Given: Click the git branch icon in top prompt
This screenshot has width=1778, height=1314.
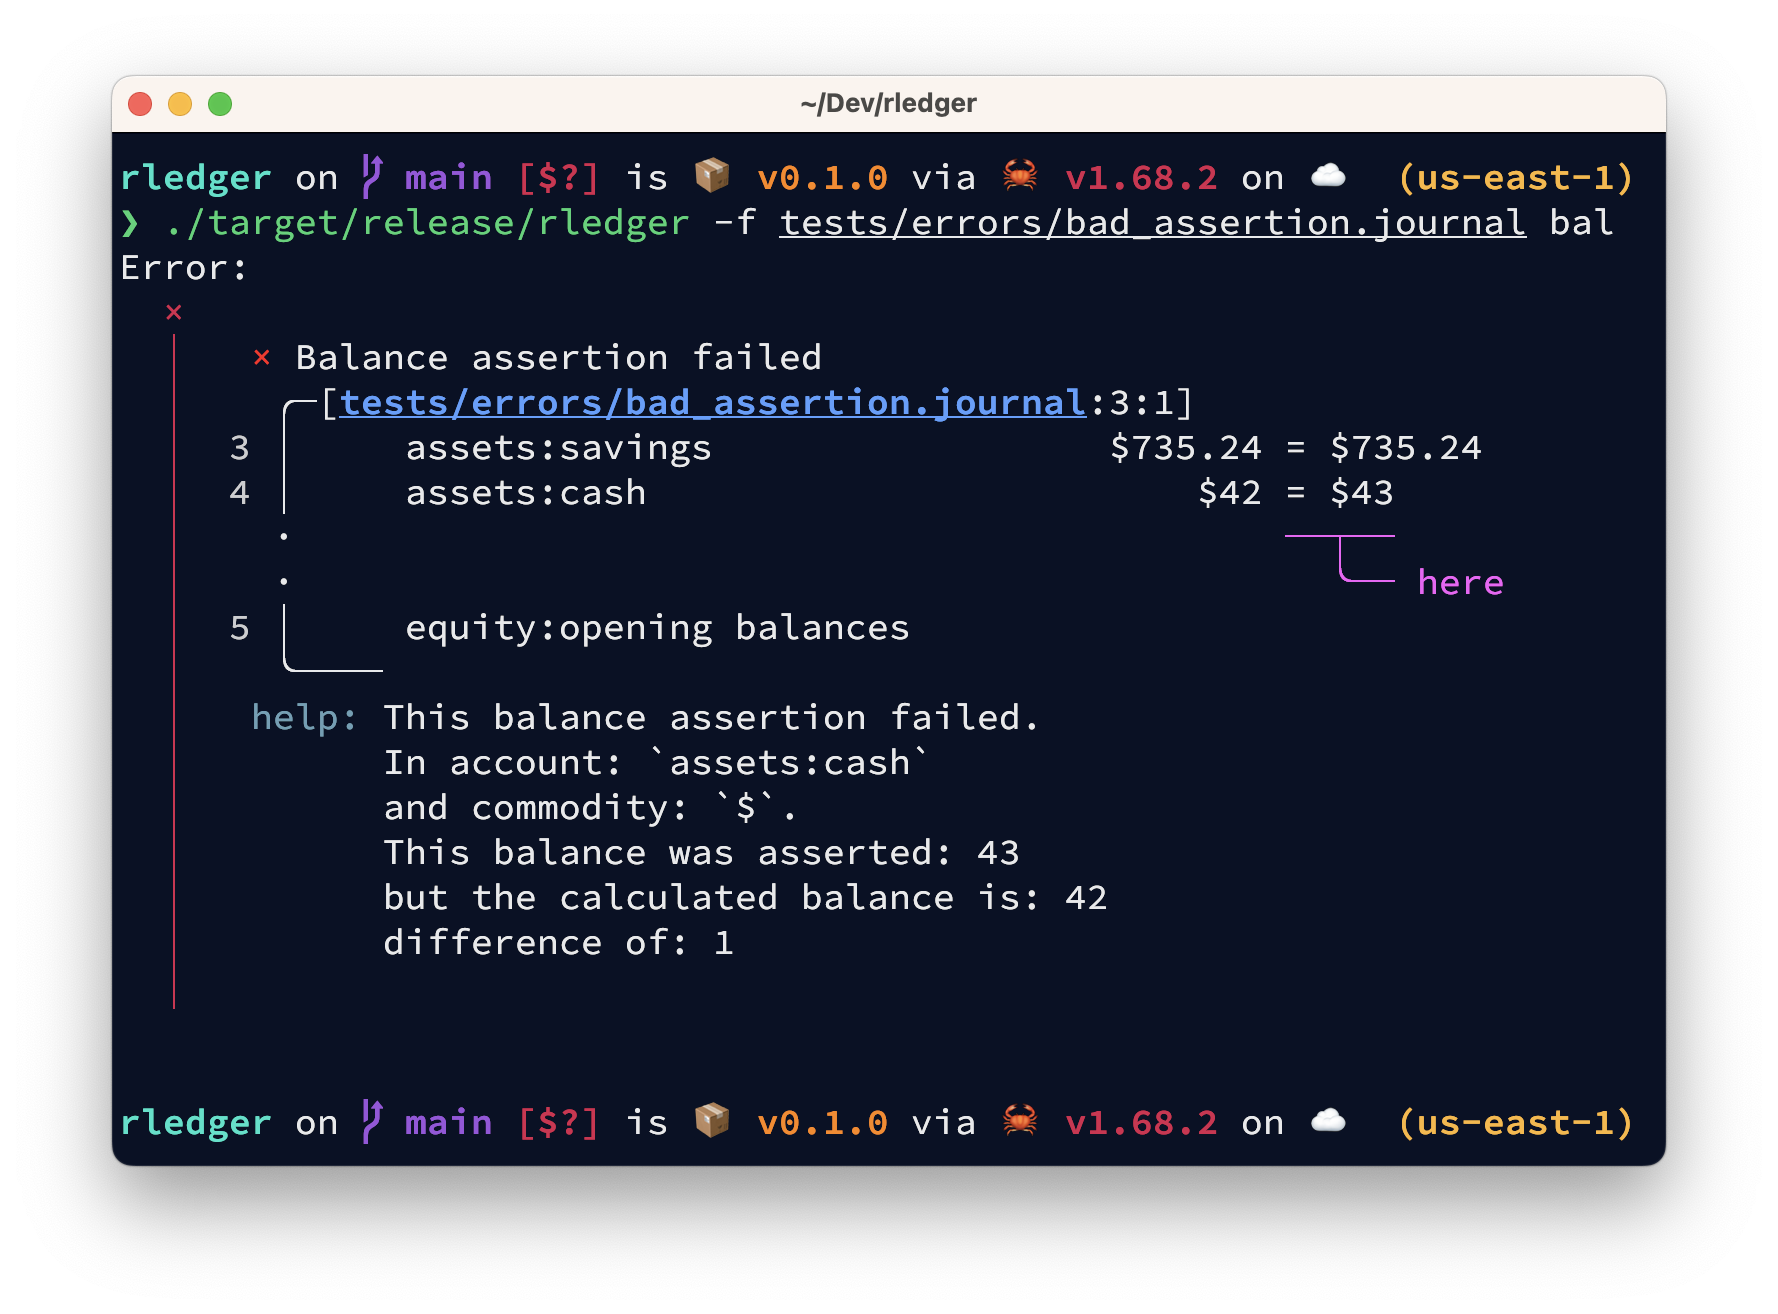Looking at the screenshot, I should pos(371,177).
